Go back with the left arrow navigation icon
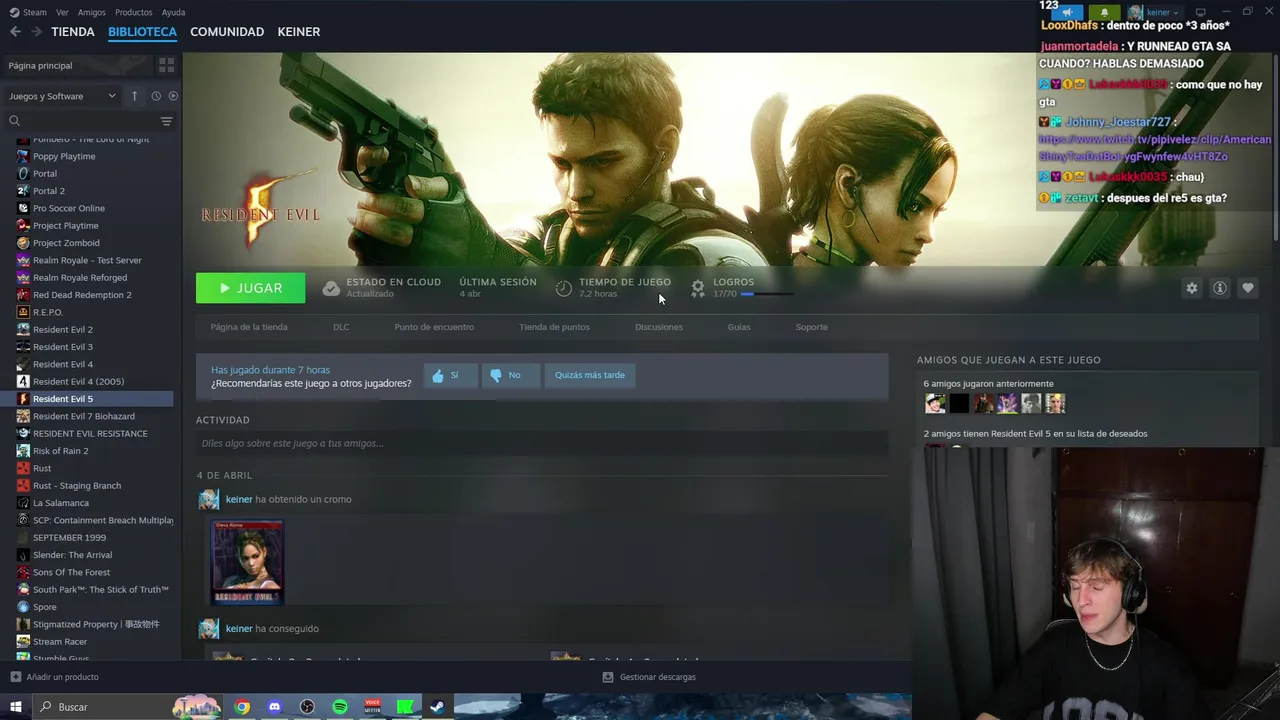Viewport: 1280px width, 720px height. [x=15, y=32]
